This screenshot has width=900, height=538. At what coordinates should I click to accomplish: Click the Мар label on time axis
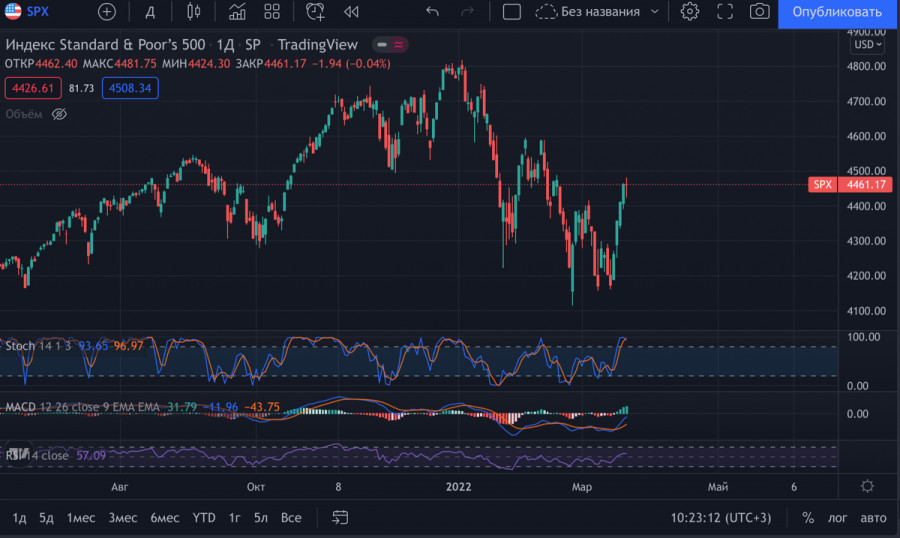click(581, 487)
